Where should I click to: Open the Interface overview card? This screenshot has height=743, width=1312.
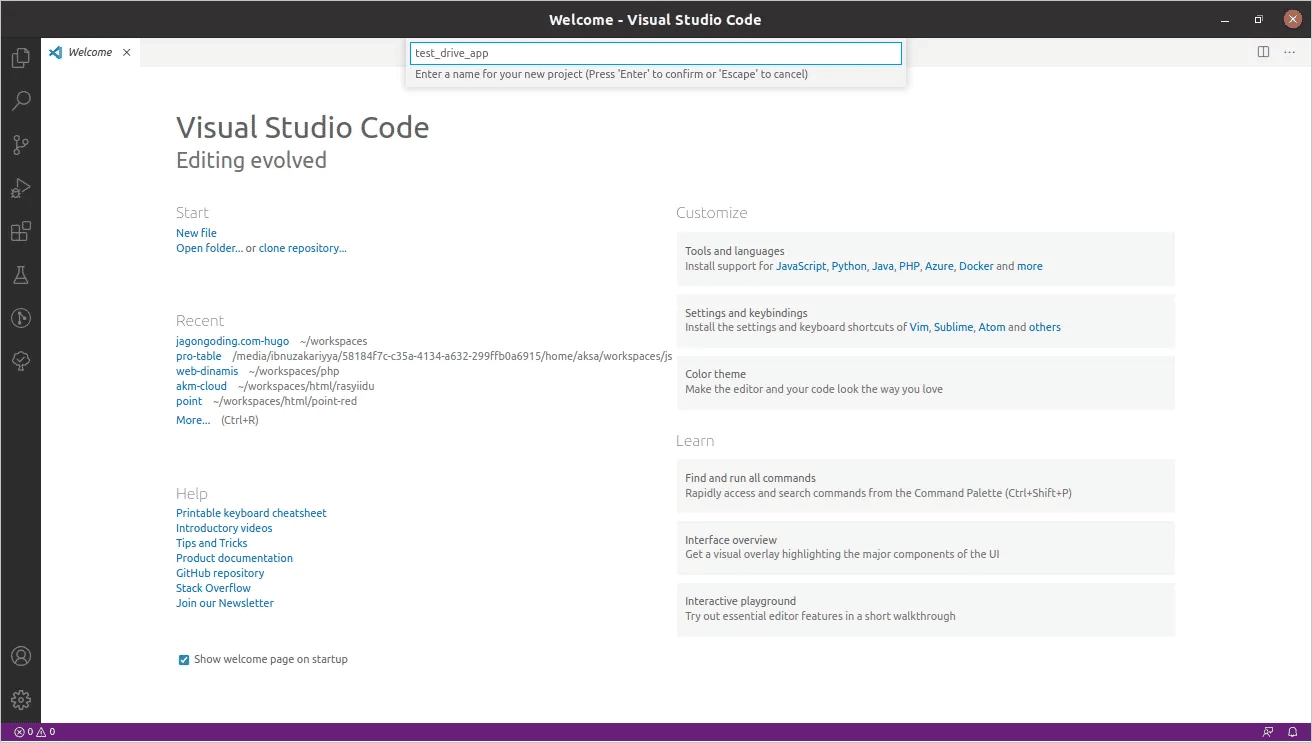coord(926,547)
